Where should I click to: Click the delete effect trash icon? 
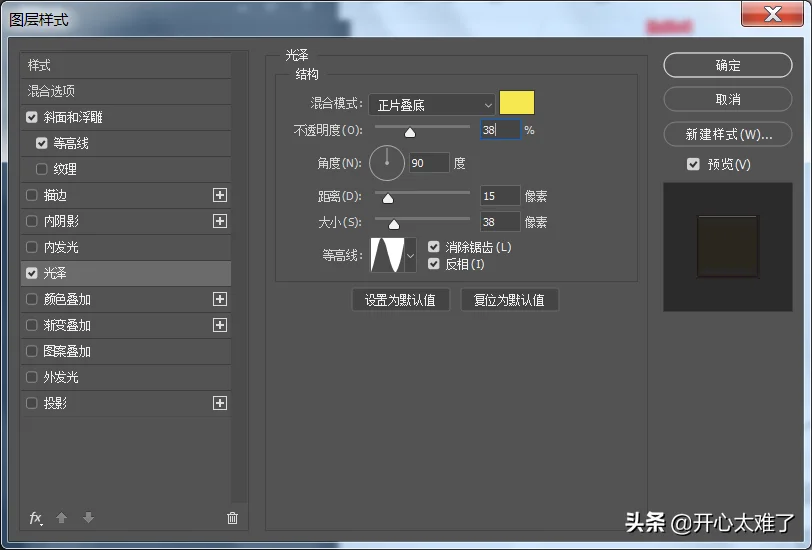coord(233,518)
